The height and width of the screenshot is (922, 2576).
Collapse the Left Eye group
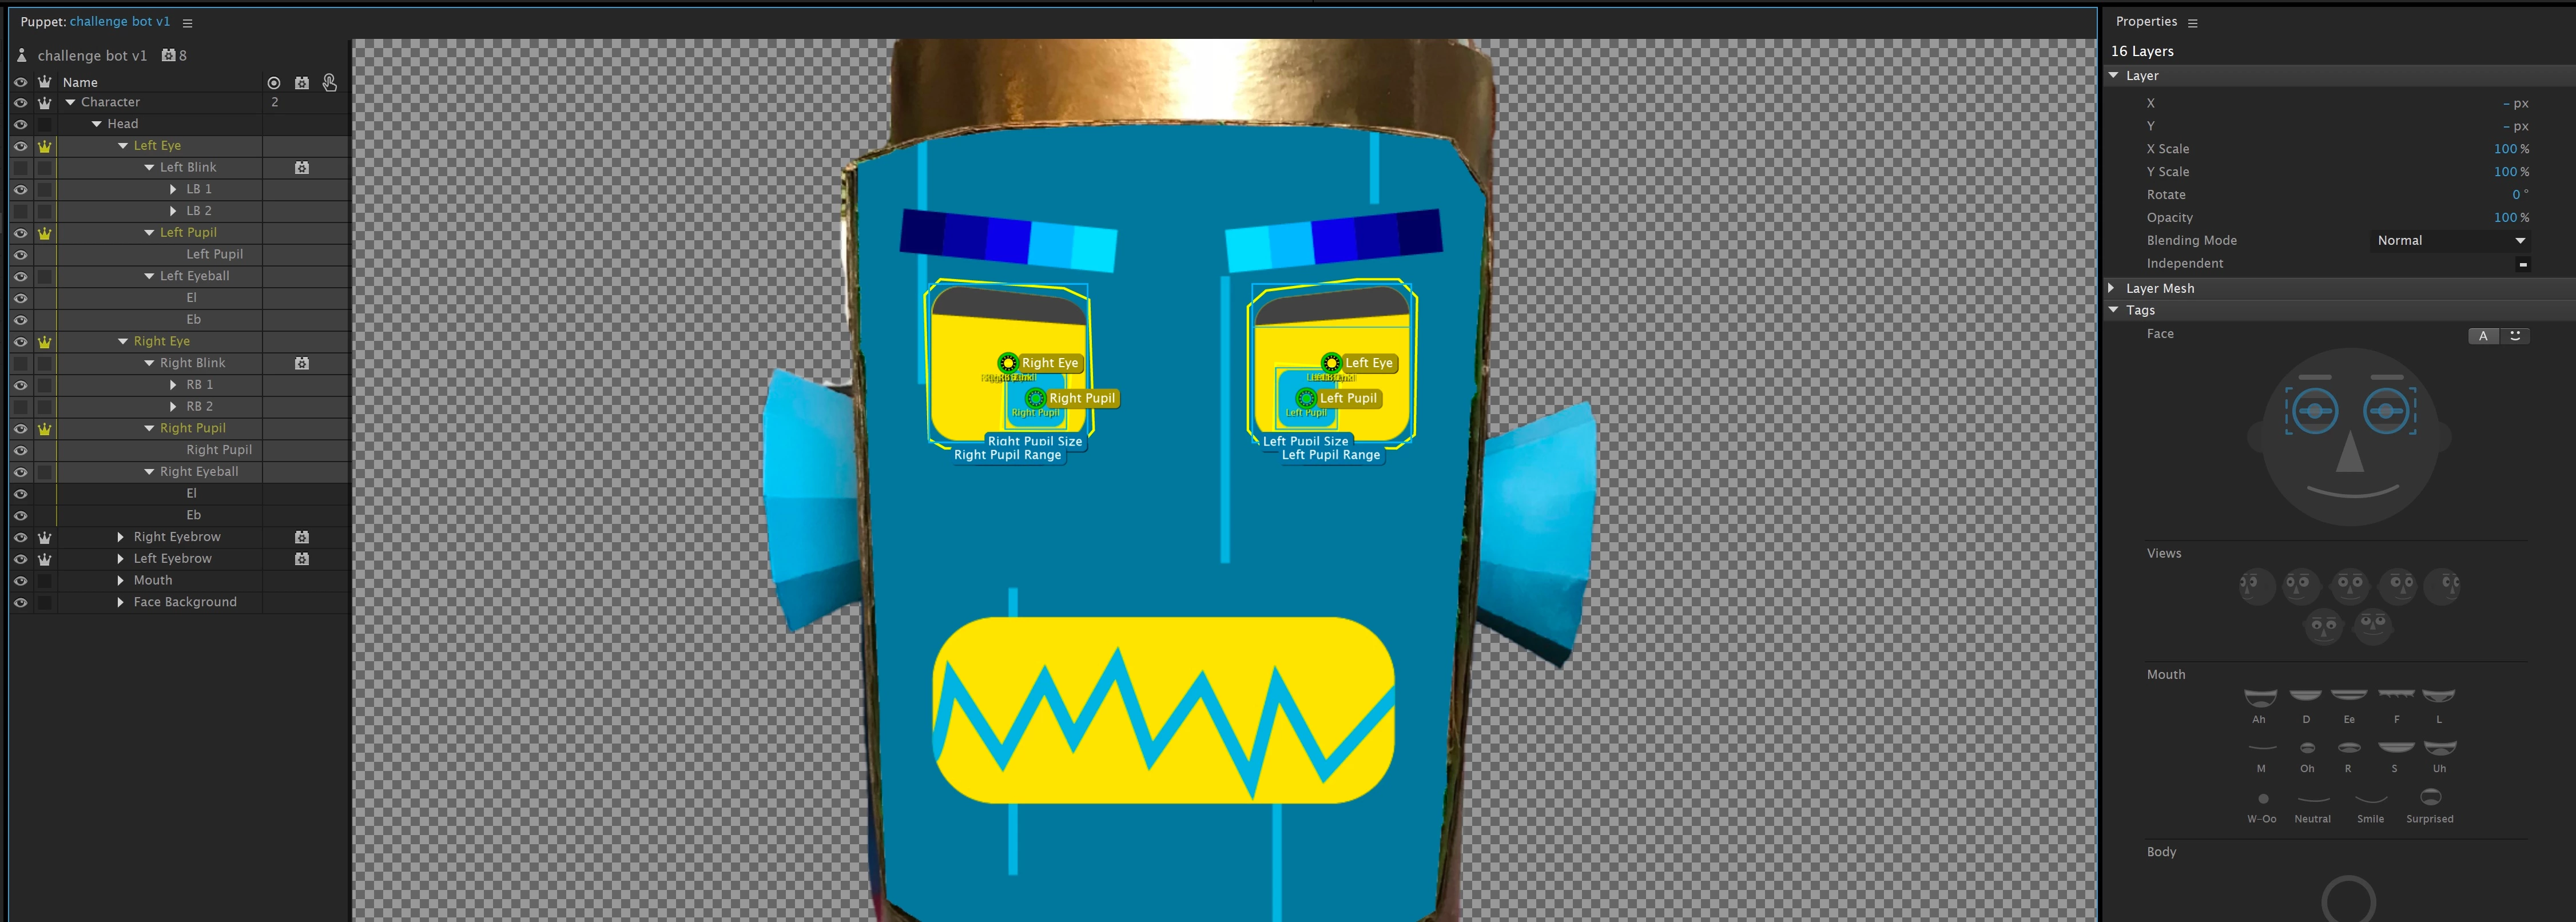click(x=123, y=146)
